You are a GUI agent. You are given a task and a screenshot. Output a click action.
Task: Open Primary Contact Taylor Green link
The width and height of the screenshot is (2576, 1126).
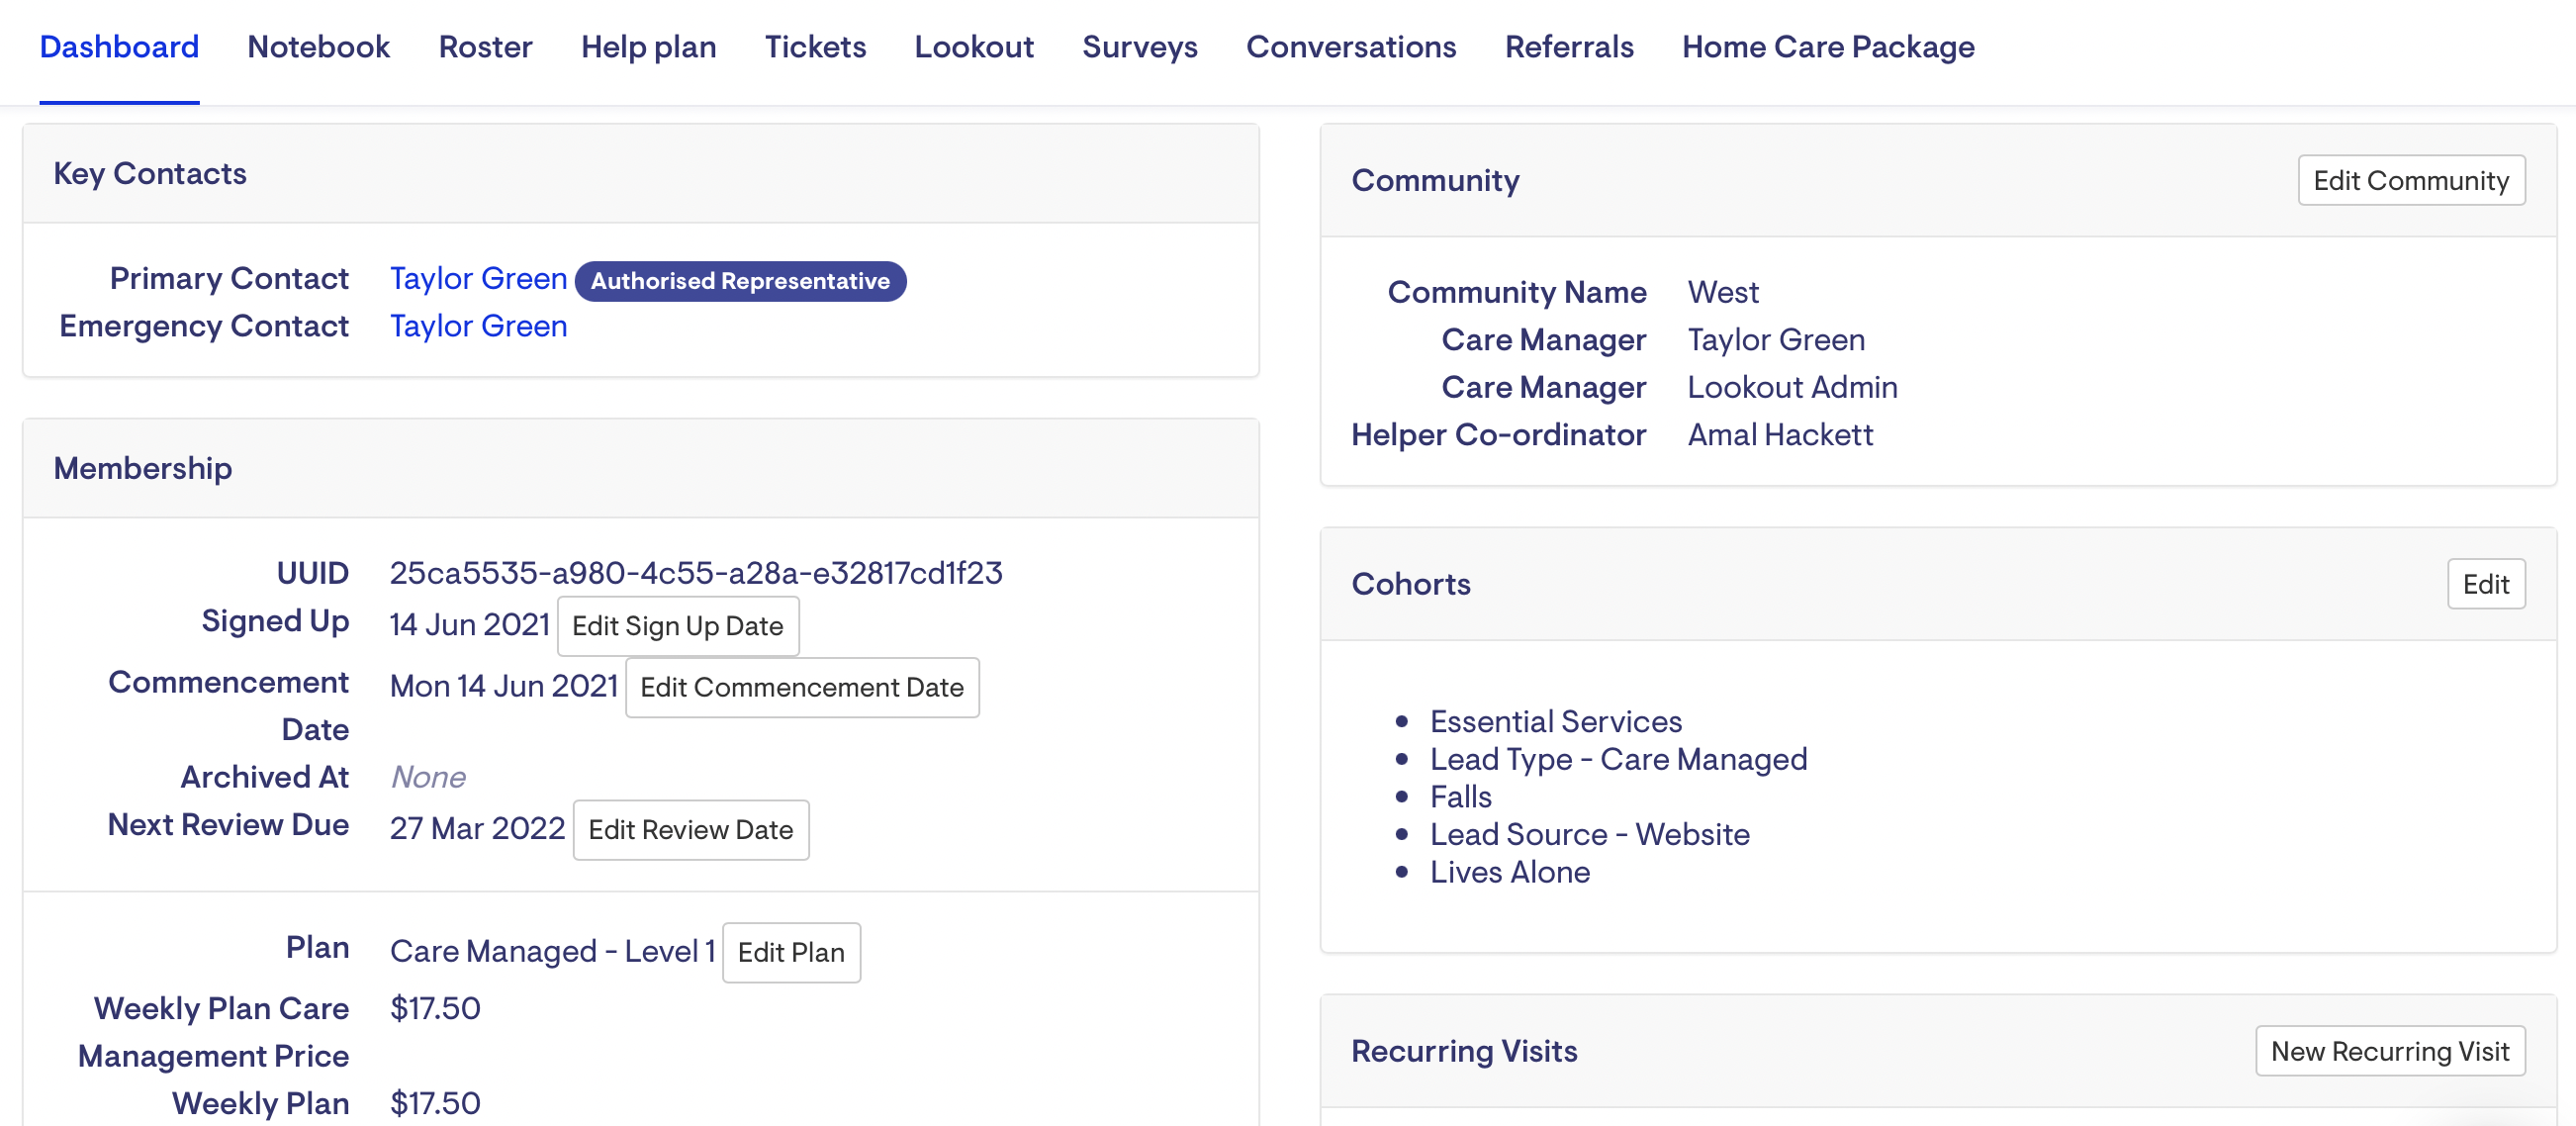point(478,278)
